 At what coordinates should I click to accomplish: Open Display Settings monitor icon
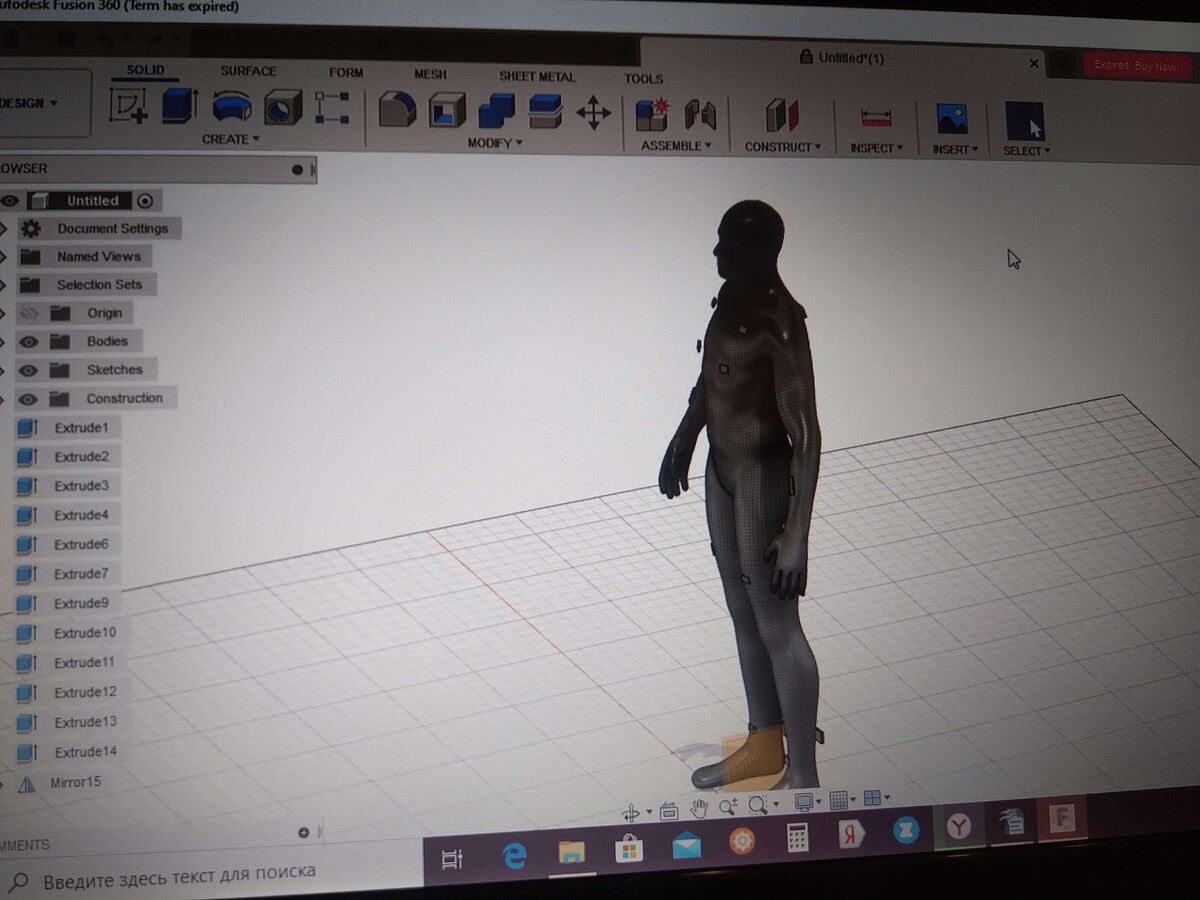point(803,801)
